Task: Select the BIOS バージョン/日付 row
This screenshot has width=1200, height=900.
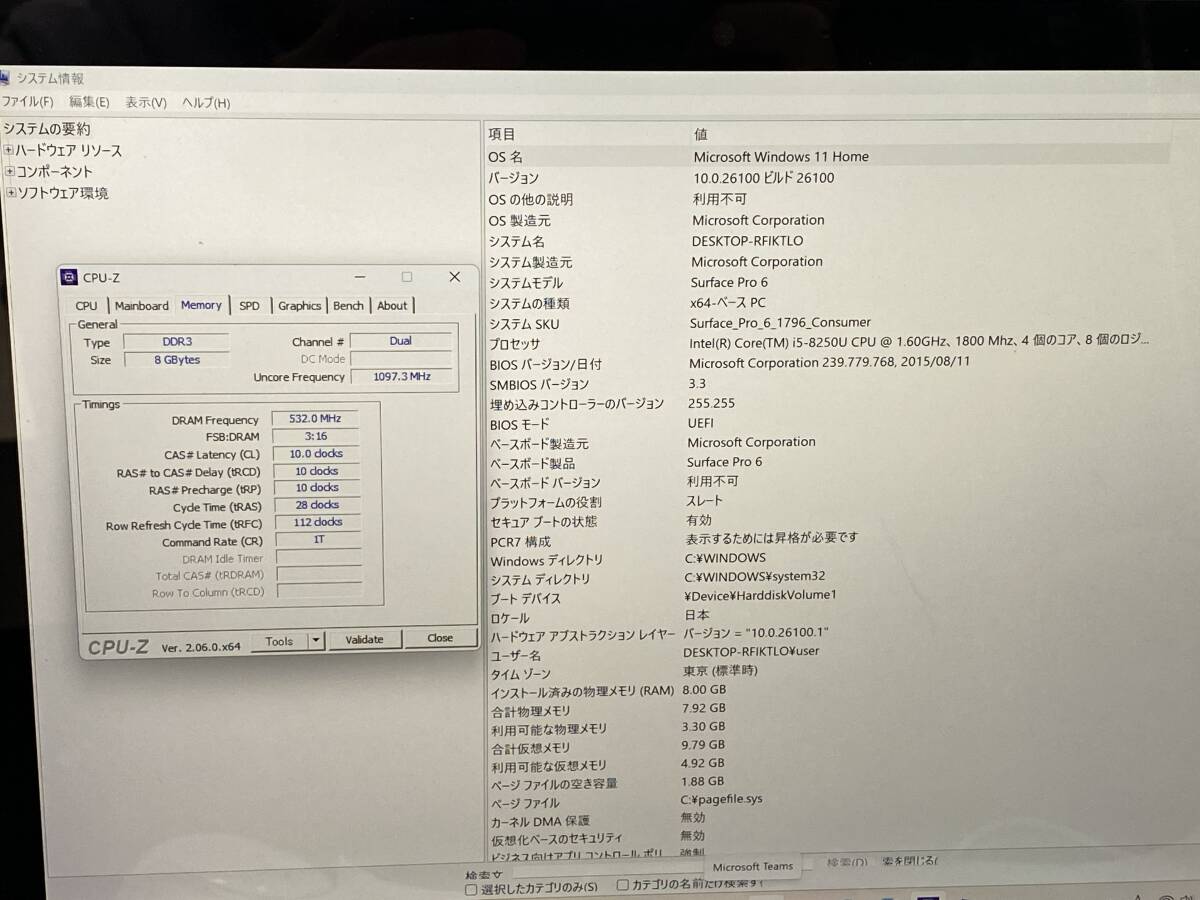Action: pyautogui.click(x=828, y=365)
